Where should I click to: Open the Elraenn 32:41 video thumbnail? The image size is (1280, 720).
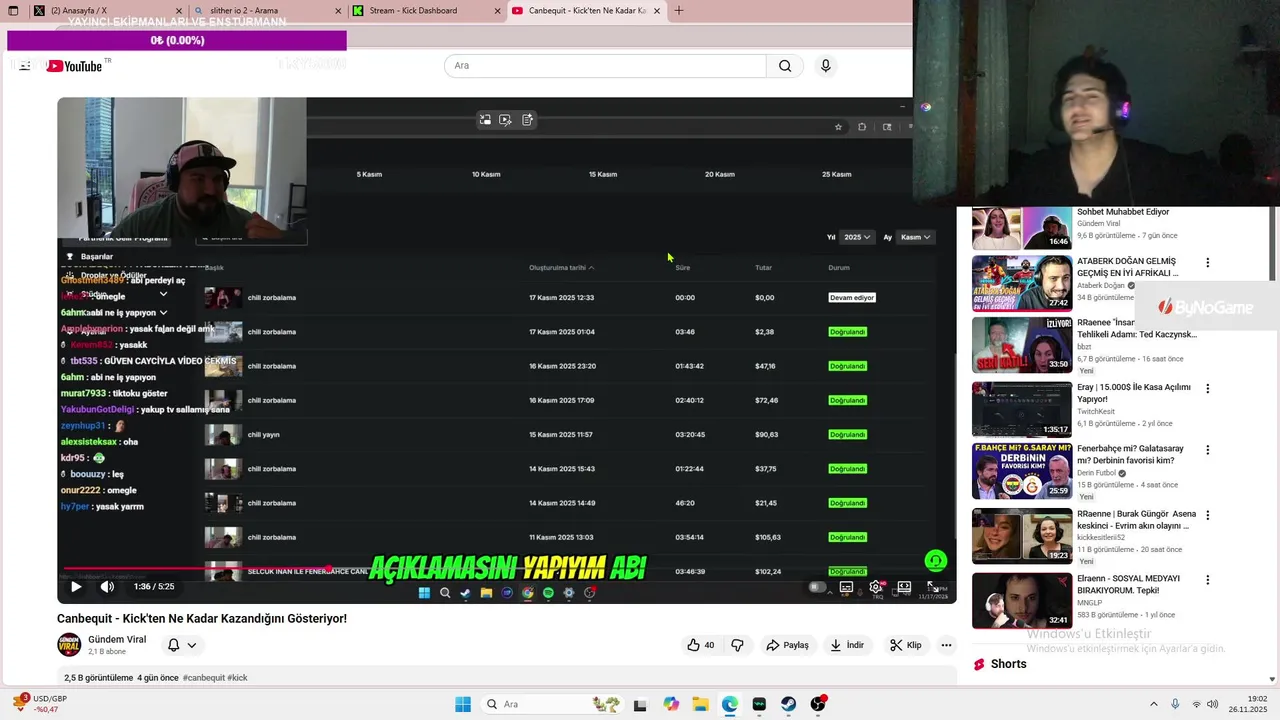1022,600
